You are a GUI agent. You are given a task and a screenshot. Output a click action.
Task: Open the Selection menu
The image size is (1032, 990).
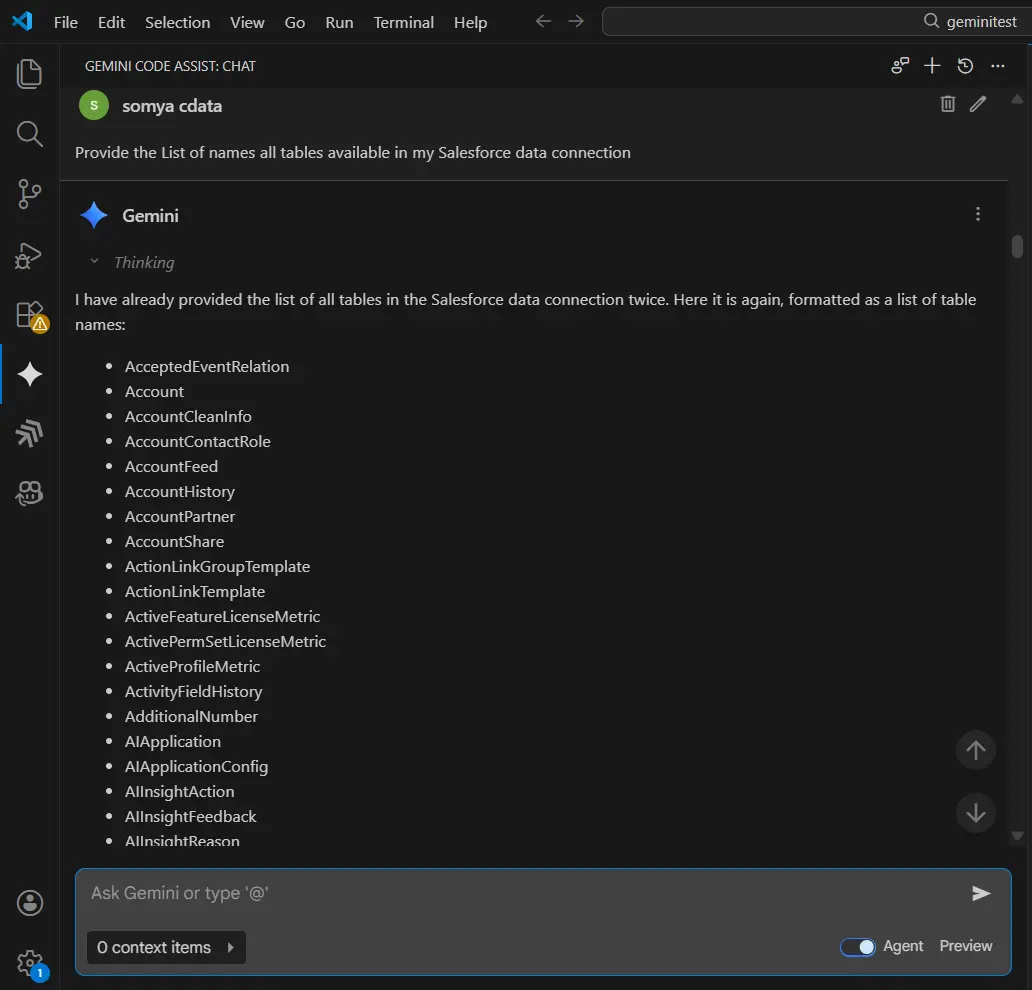pyautogui.click(x=177, y=22)
